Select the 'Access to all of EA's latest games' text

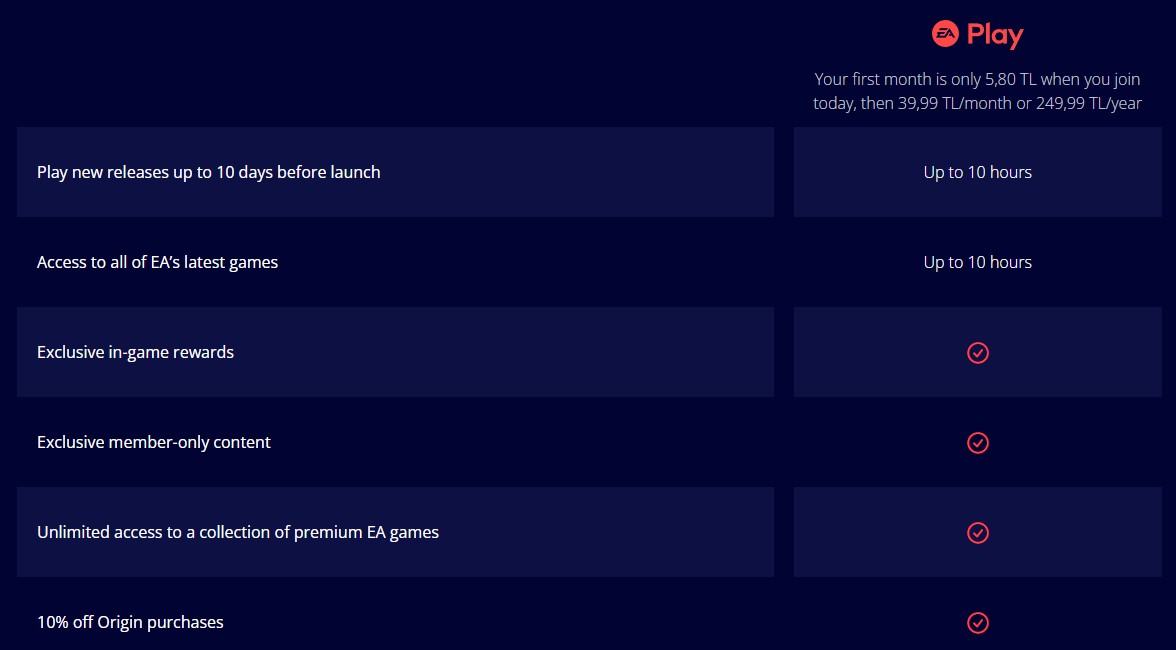(158, 262)
